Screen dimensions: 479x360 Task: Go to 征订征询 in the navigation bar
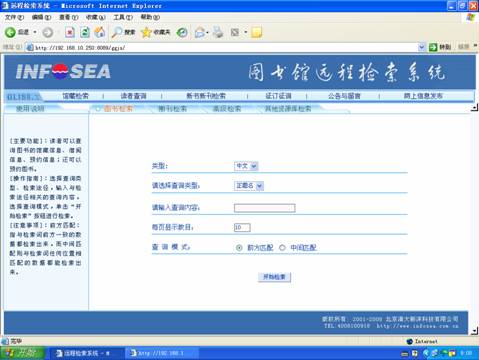coord(278,96)
